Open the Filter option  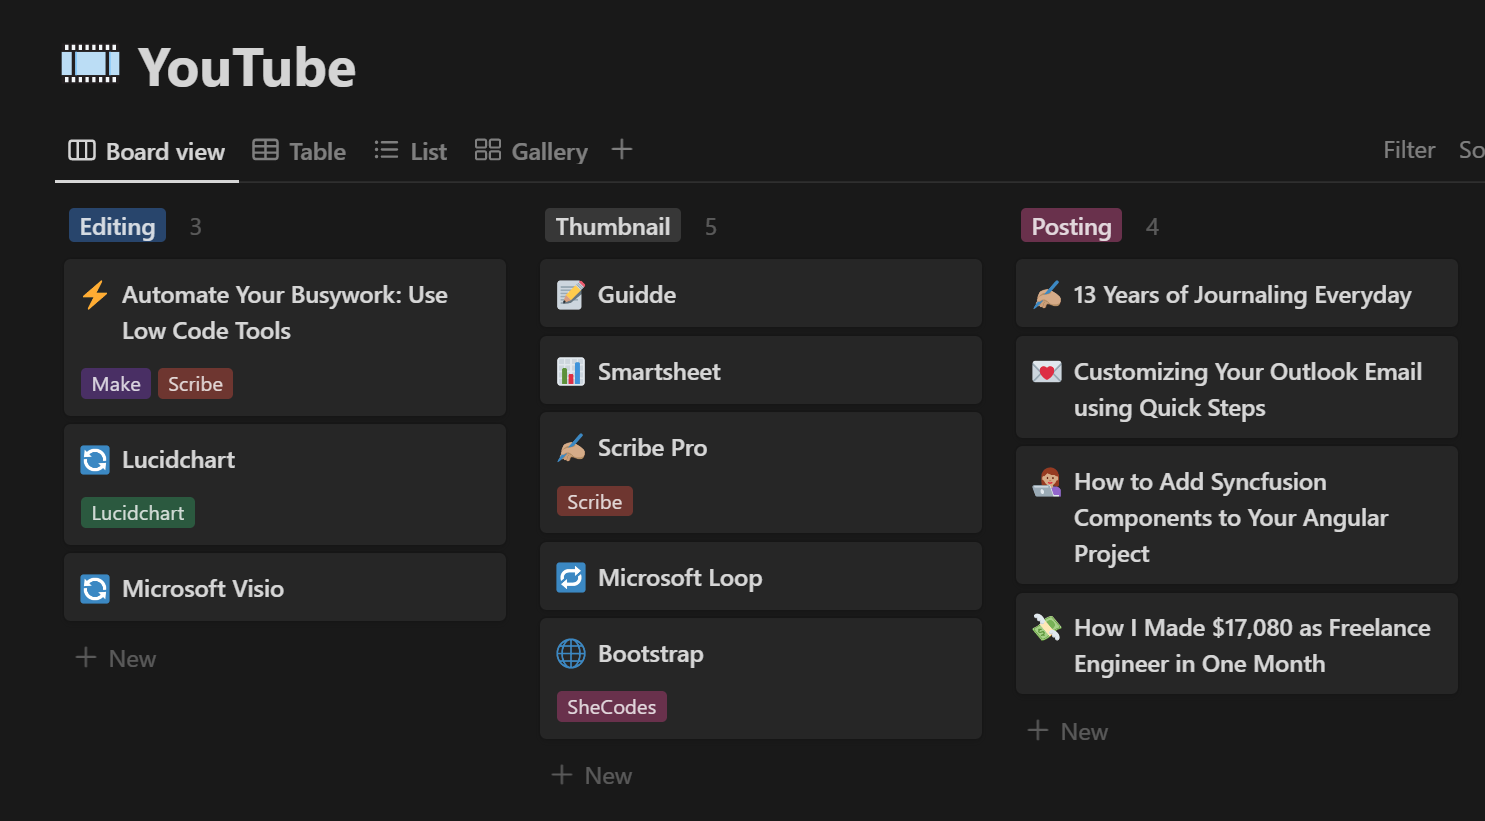click(1409, 150)
